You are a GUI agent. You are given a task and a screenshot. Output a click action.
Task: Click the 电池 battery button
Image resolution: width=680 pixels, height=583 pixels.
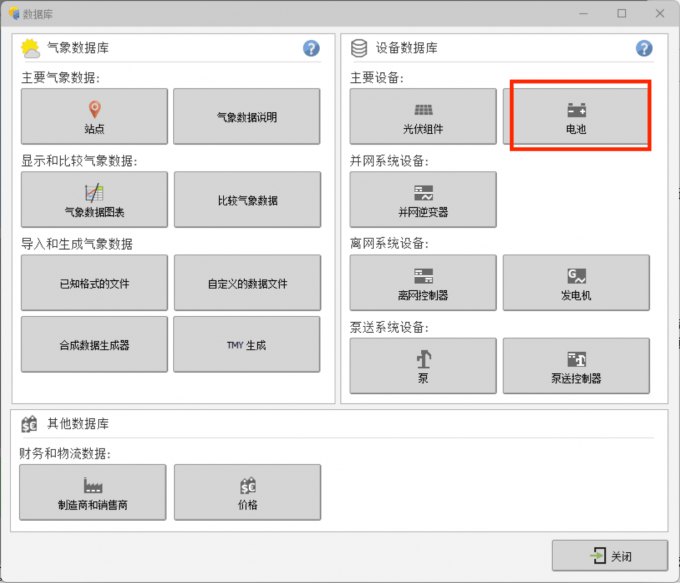coord(576,116)
